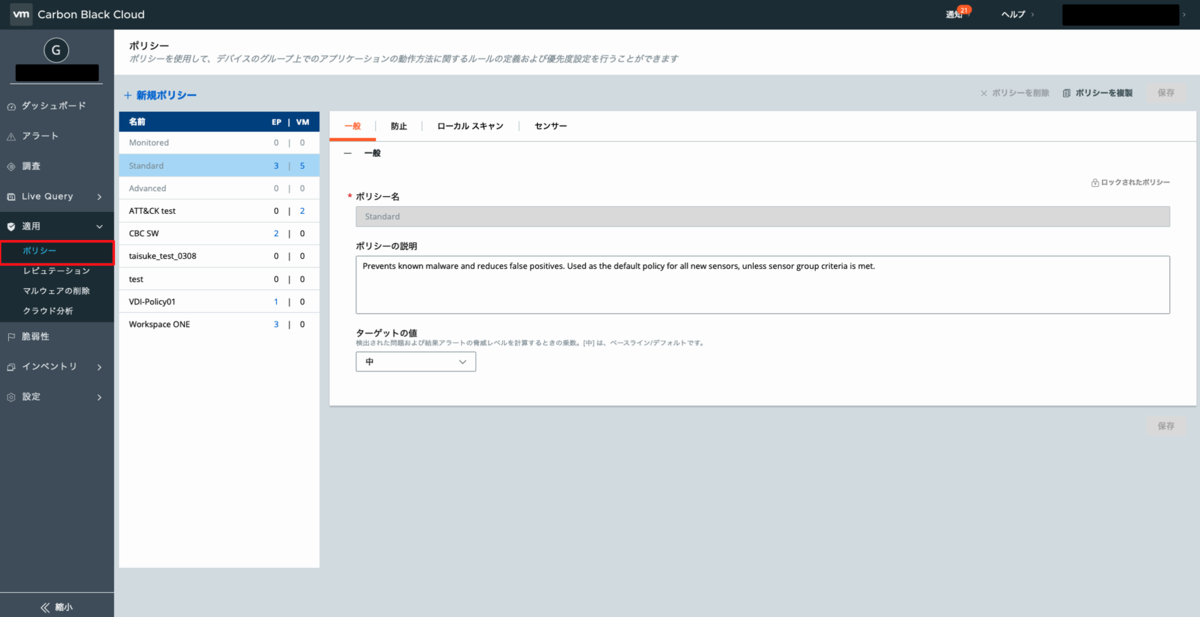Open レピュテーション in the sidebar

[x=57, y=271]
